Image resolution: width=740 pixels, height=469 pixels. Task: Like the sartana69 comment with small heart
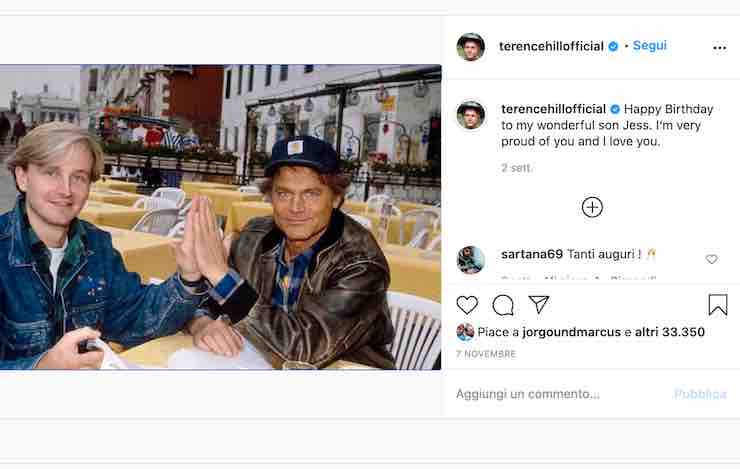[x=712, y=259]
